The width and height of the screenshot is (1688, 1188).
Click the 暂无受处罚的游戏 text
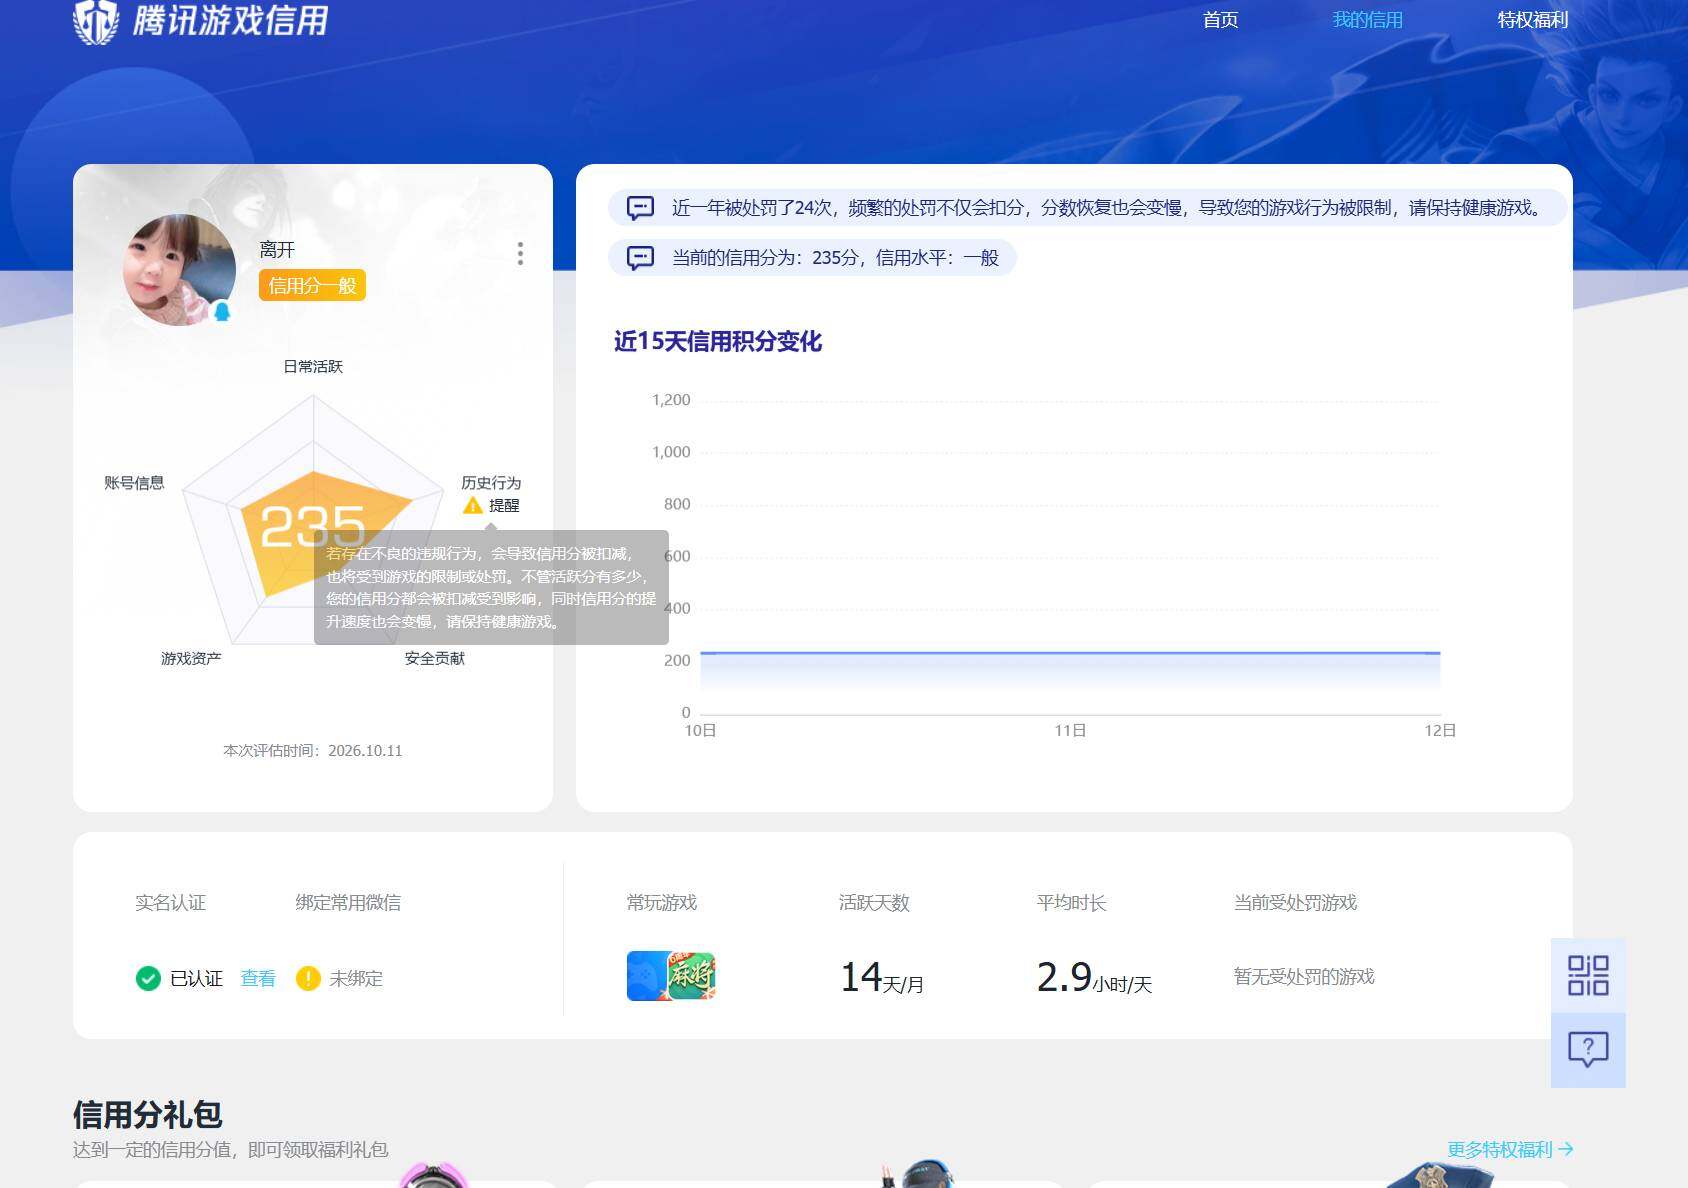1304,976
